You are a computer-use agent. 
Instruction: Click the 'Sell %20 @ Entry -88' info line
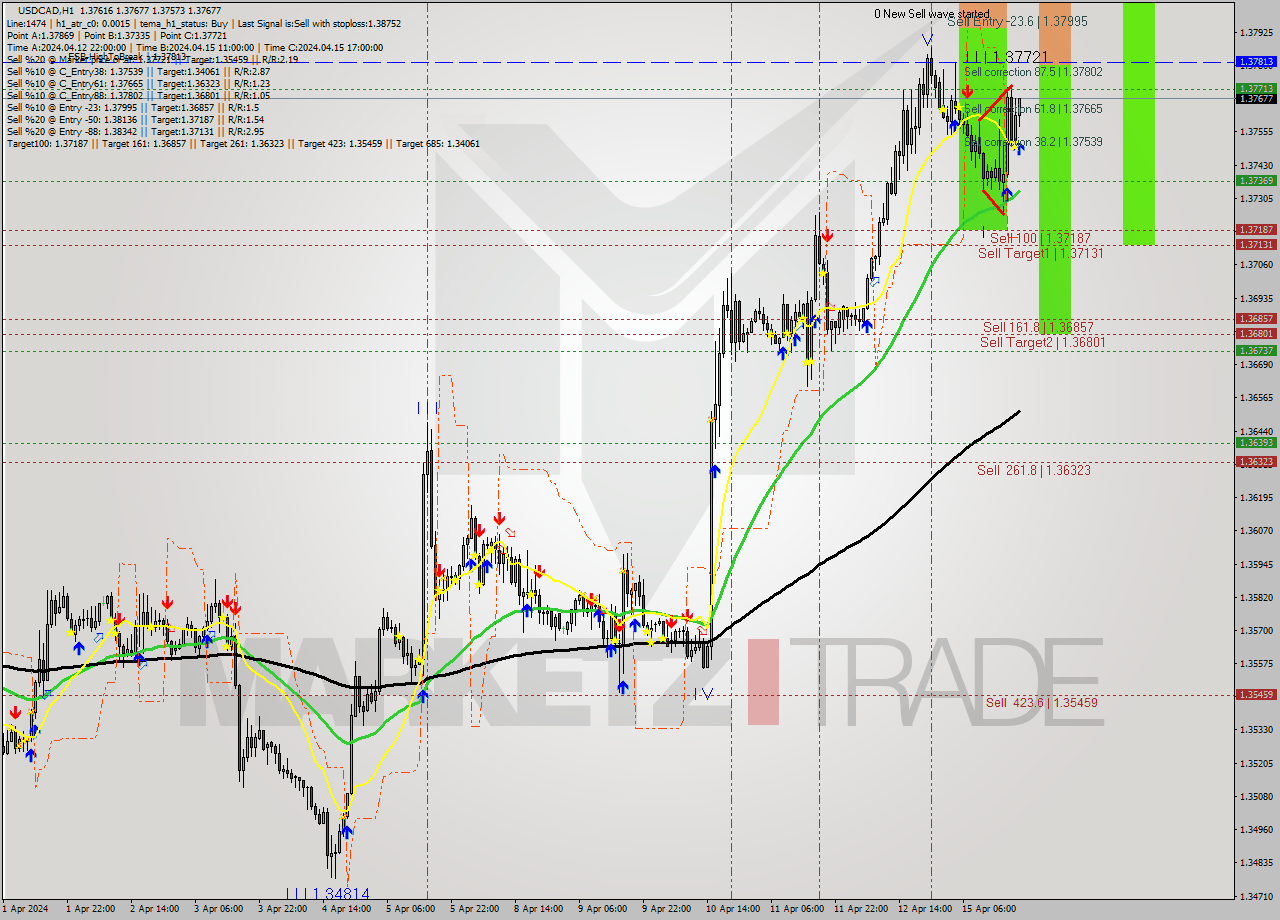[135, 131]
